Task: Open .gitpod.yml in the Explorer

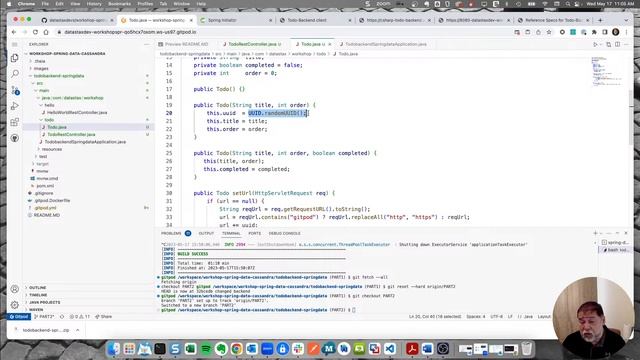Action: (x=45, y=208)
